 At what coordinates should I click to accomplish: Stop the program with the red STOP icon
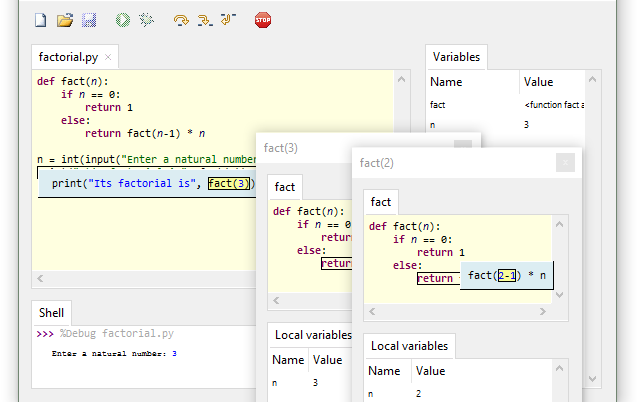pos(263,19)
